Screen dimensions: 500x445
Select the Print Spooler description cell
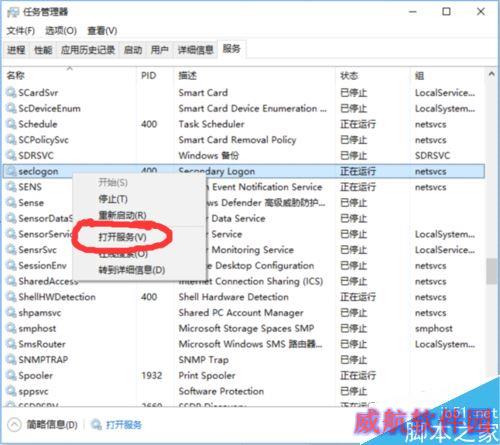pyautogui.click(x=207, y=375)
